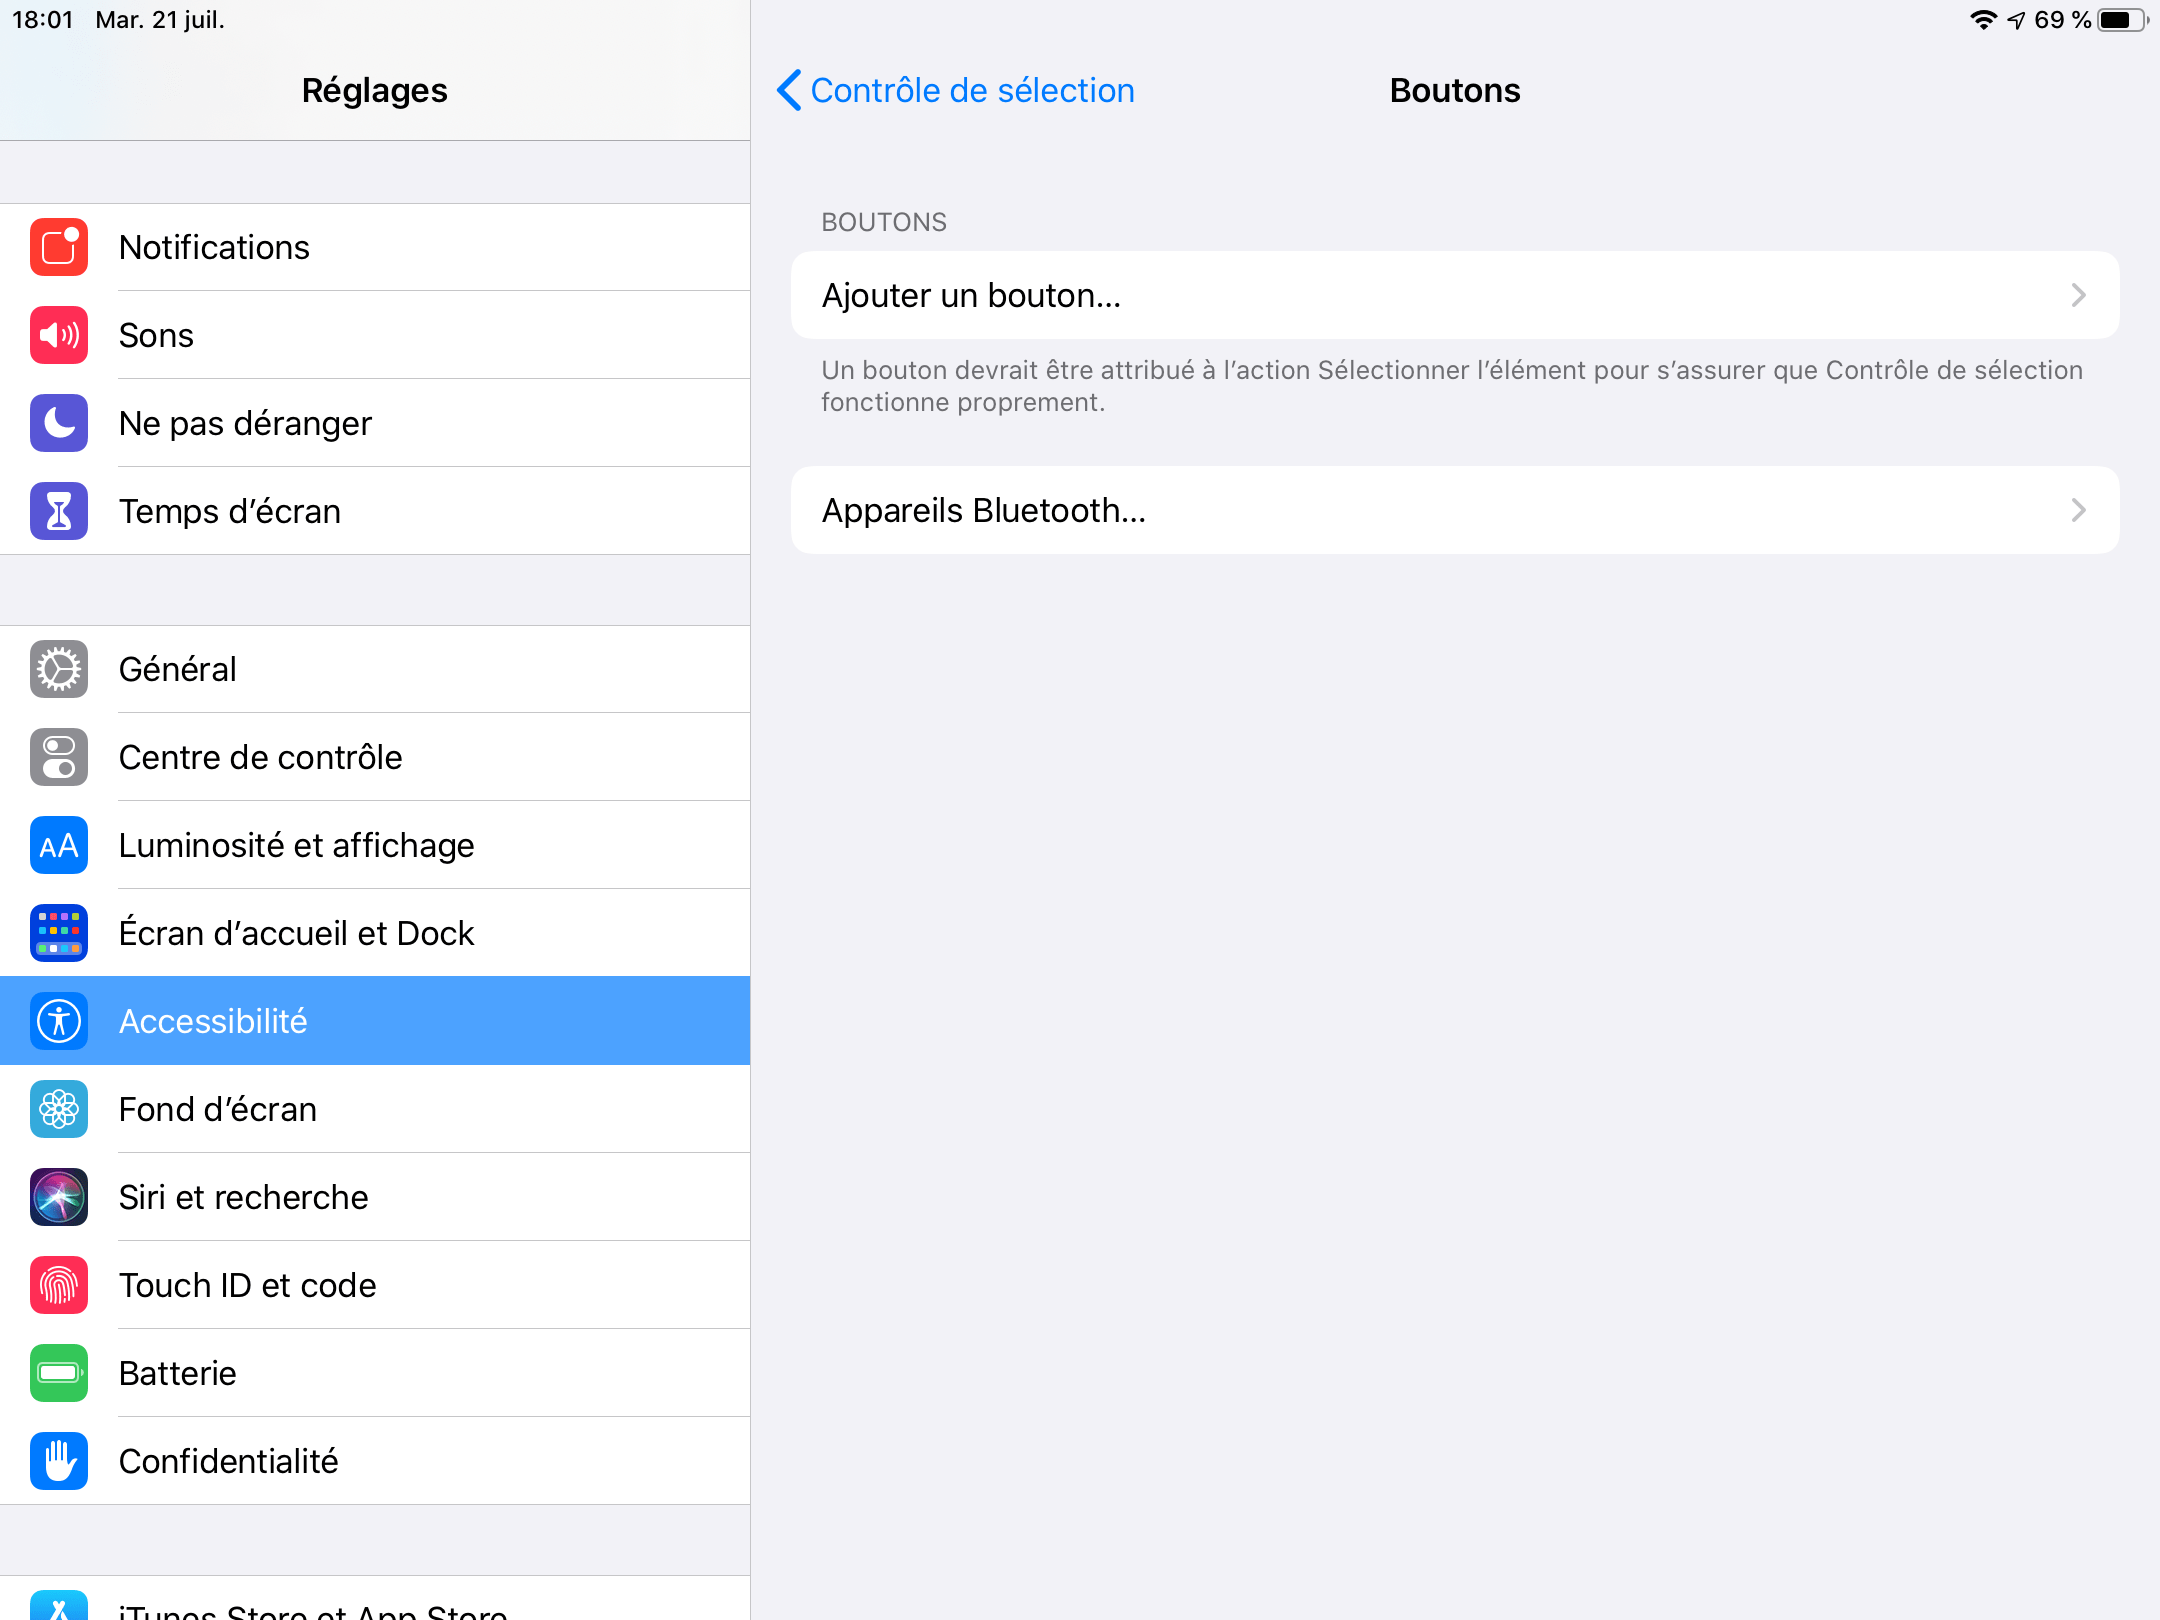
Task: Expand Ajouter un bouton chevron
Action: click(x=2079, y=295)
